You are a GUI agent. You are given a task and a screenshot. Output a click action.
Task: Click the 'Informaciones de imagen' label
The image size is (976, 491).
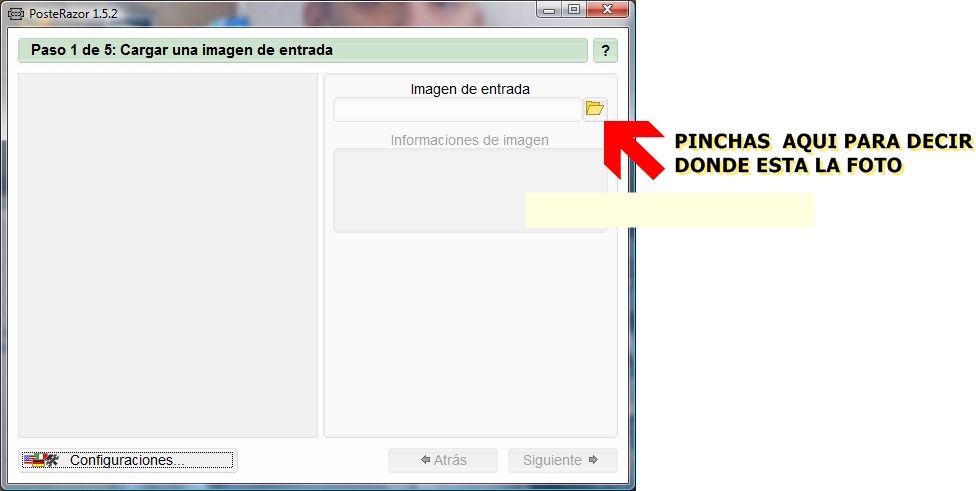[469, 140]
